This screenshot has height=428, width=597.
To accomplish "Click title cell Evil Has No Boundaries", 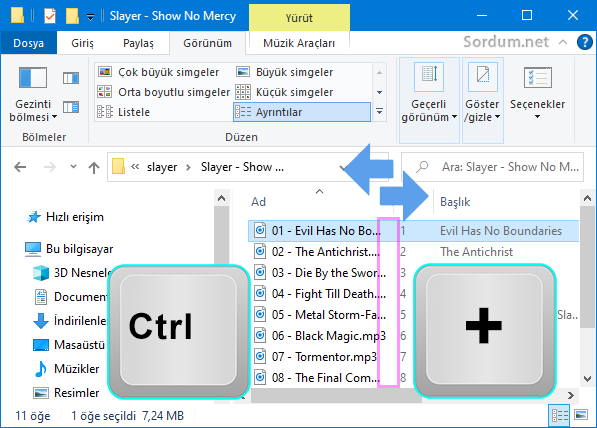I will [501, 230].
